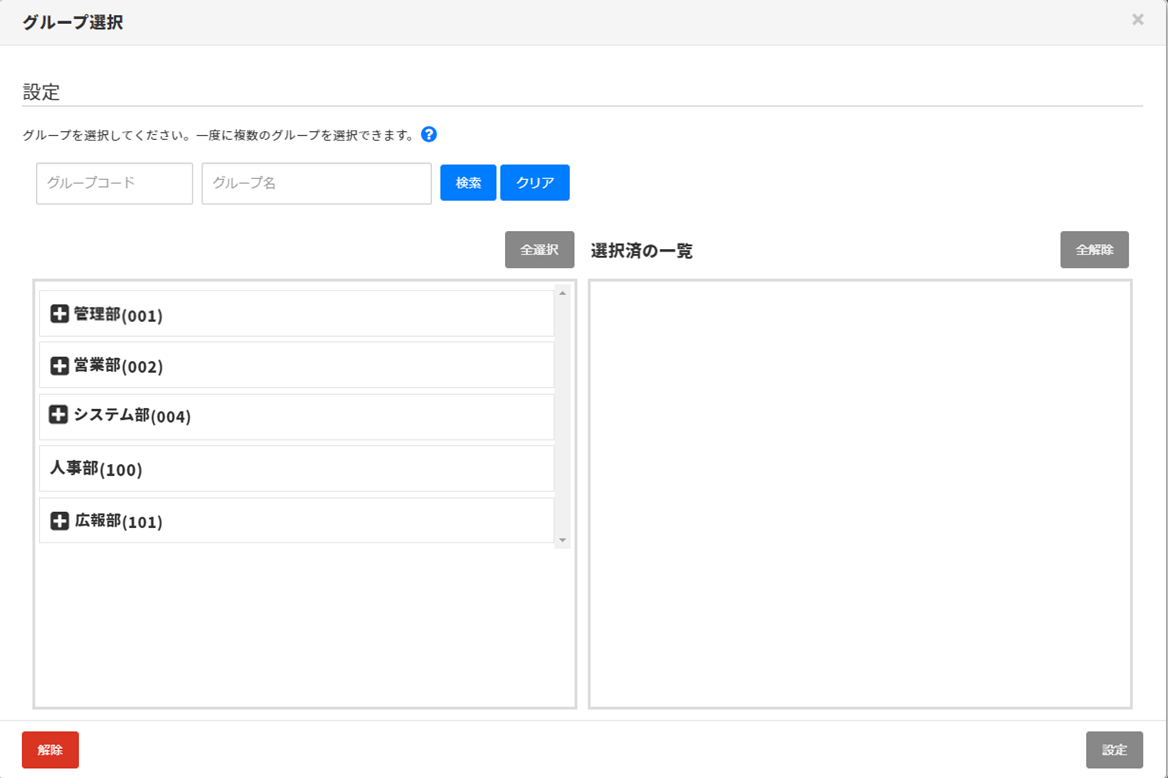Close the グループ選択 dialog with X
Screen dimensions: 1168x778
coord(1138,20)
